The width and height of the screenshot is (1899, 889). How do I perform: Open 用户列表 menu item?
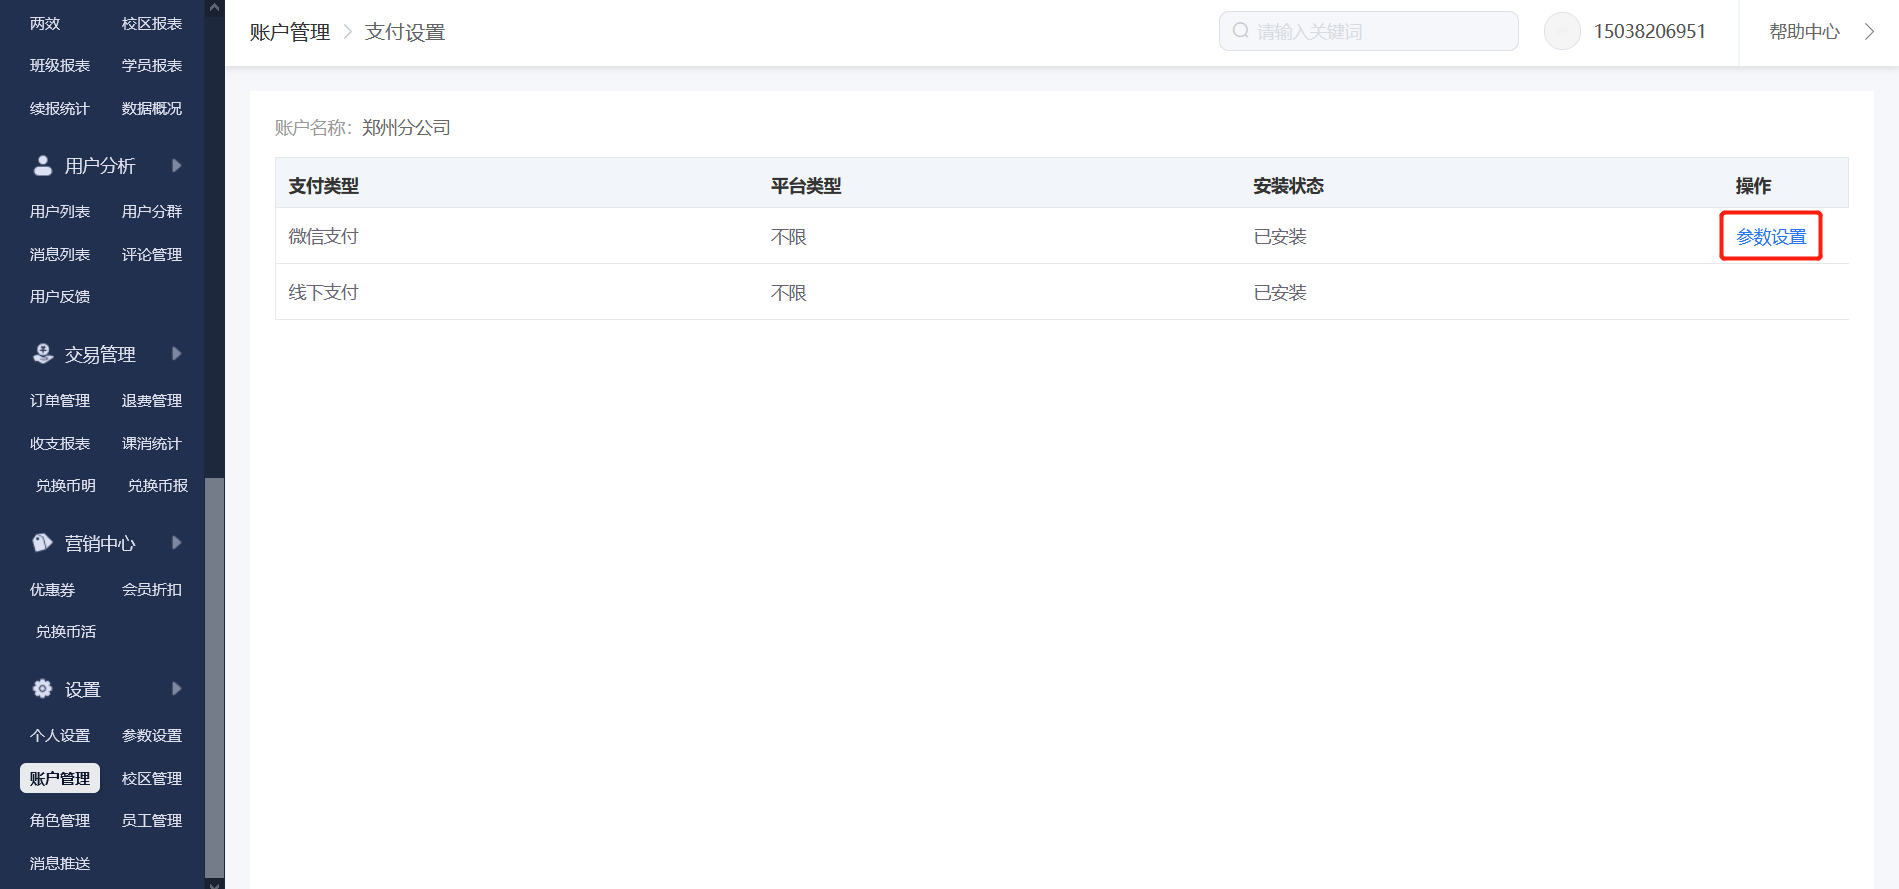click(60, 212)
